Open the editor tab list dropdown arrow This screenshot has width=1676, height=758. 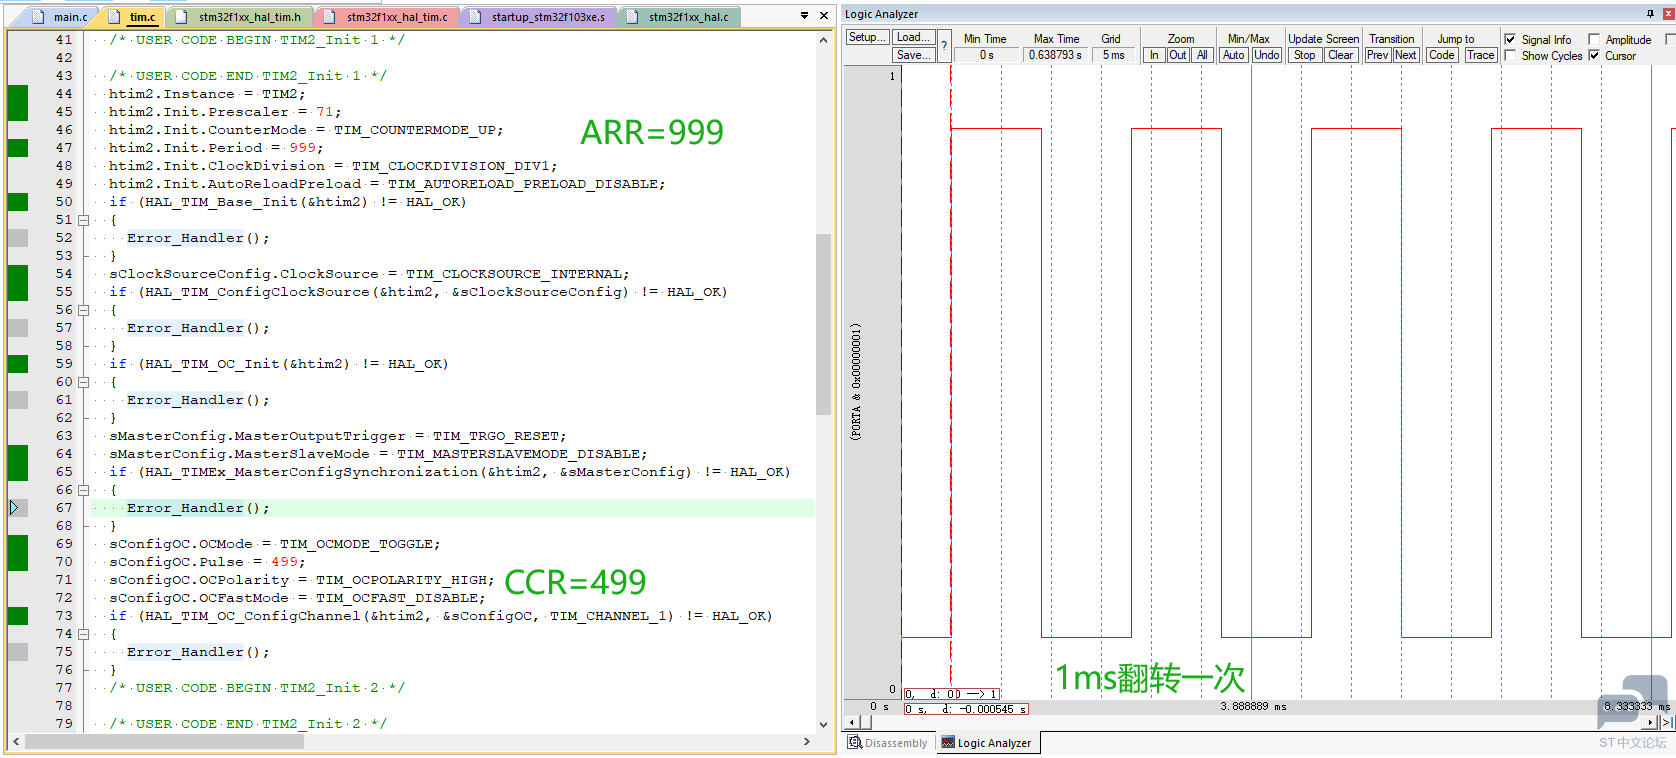point(804,16)
